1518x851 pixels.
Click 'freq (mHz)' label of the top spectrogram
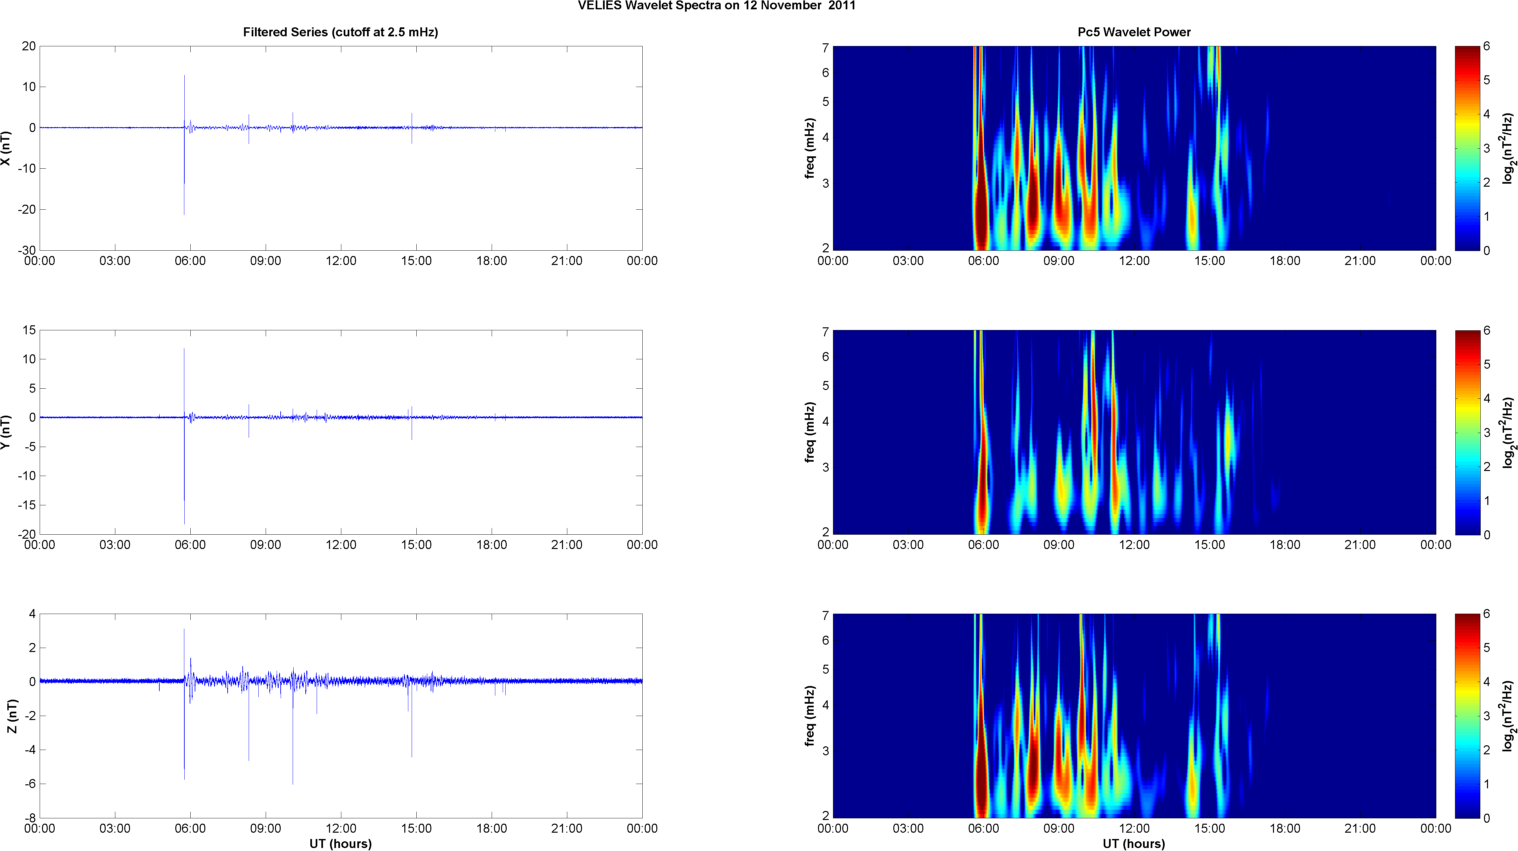point(810,148)
